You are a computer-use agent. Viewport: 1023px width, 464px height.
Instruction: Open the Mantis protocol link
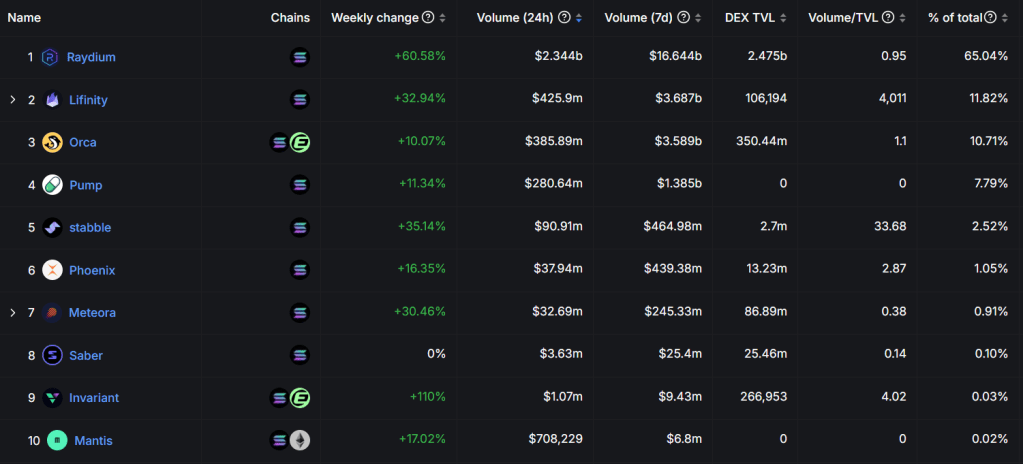[x=93, y=440]
